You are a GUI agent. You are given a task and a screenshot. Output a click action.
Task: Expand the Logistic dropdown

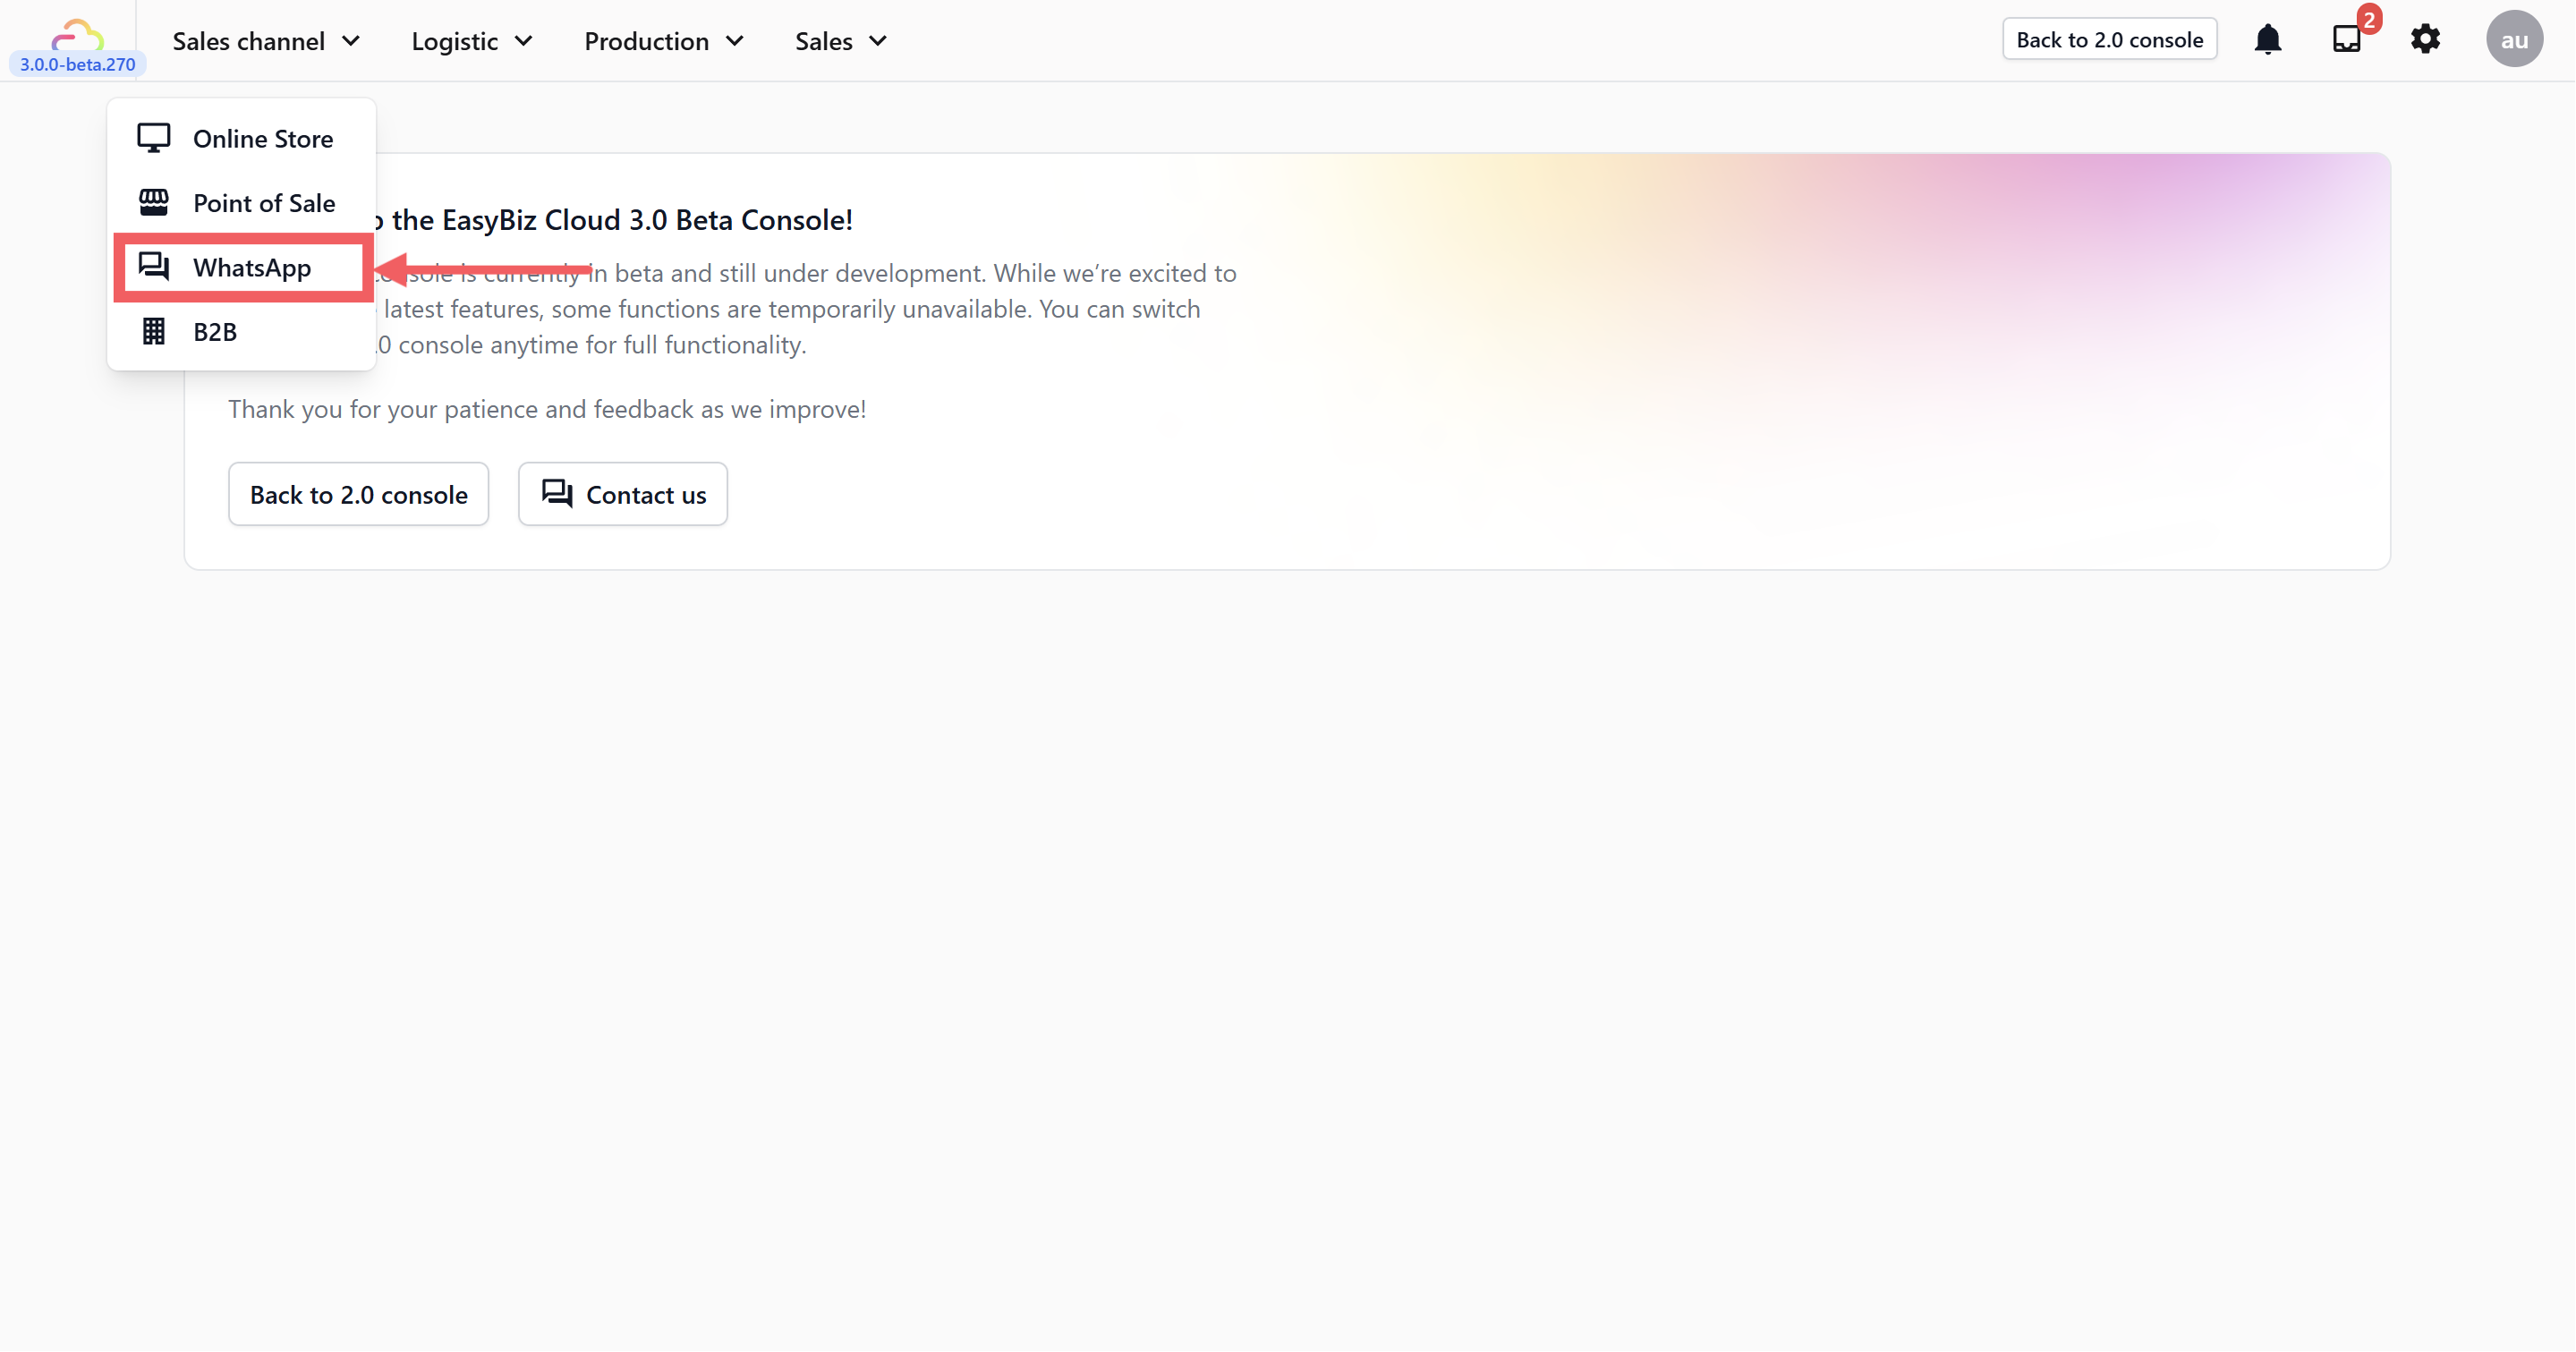pyautogui.click(x=472, y=41)
